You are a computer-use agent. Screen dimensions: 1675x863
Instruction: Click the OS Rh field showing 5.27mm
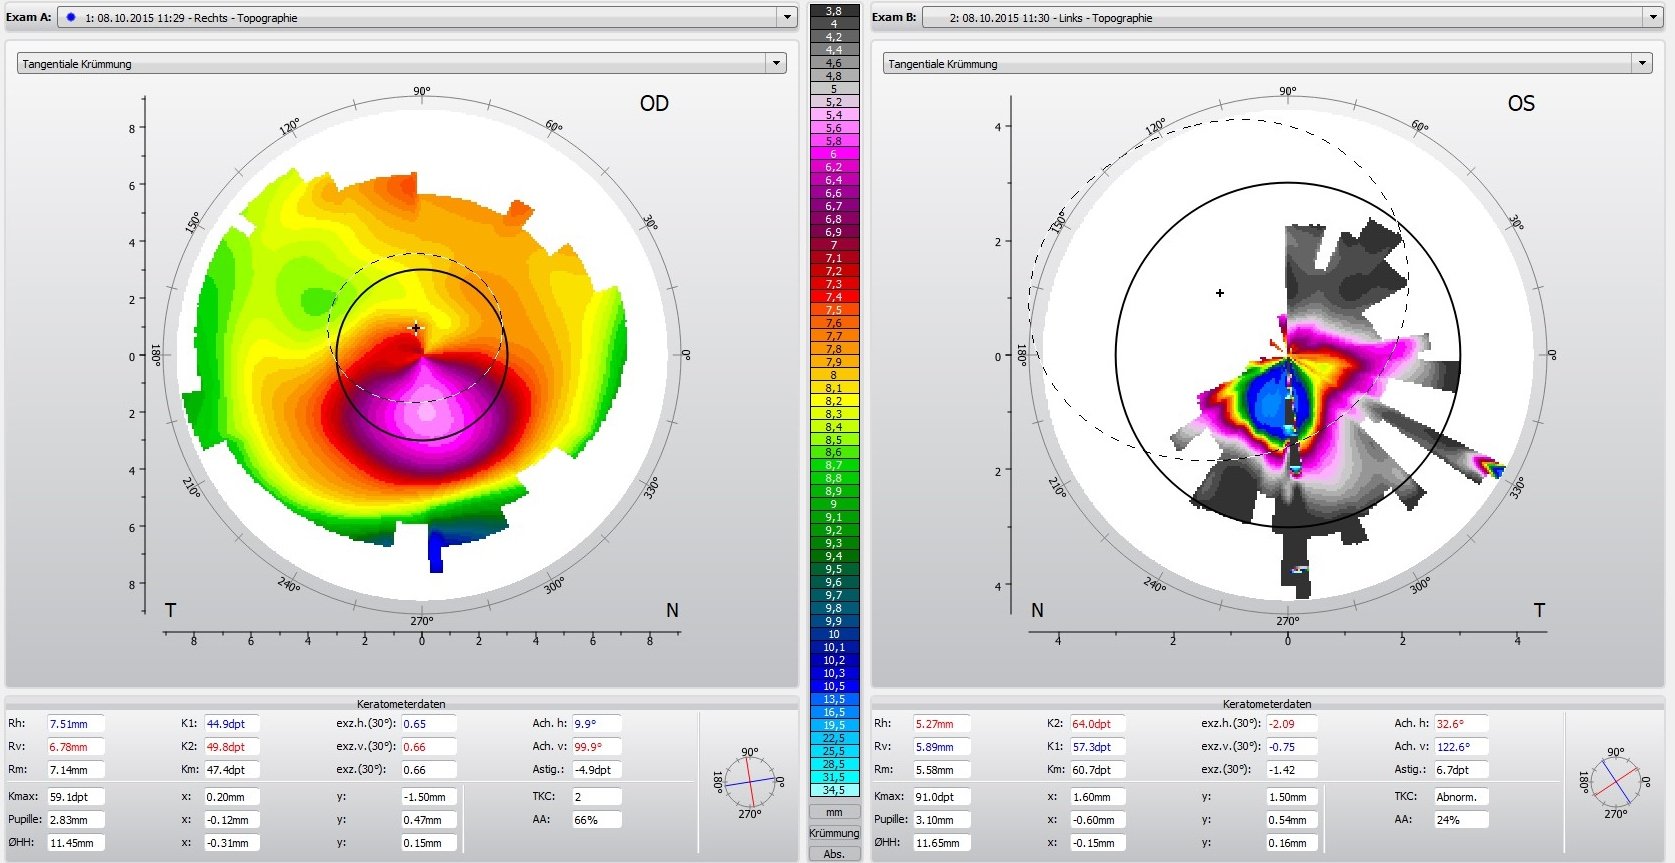coord(941,723)
